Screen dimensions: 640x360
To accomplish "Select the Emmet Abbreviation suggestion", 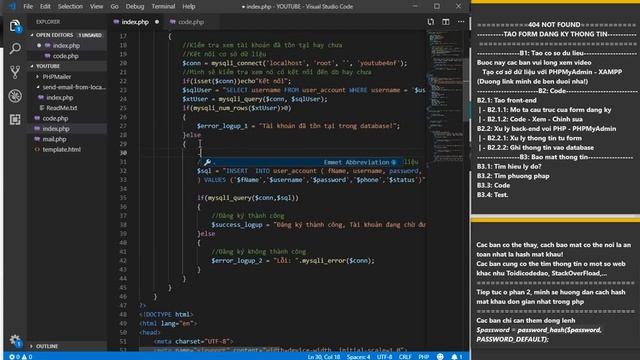I will point(301,162).
